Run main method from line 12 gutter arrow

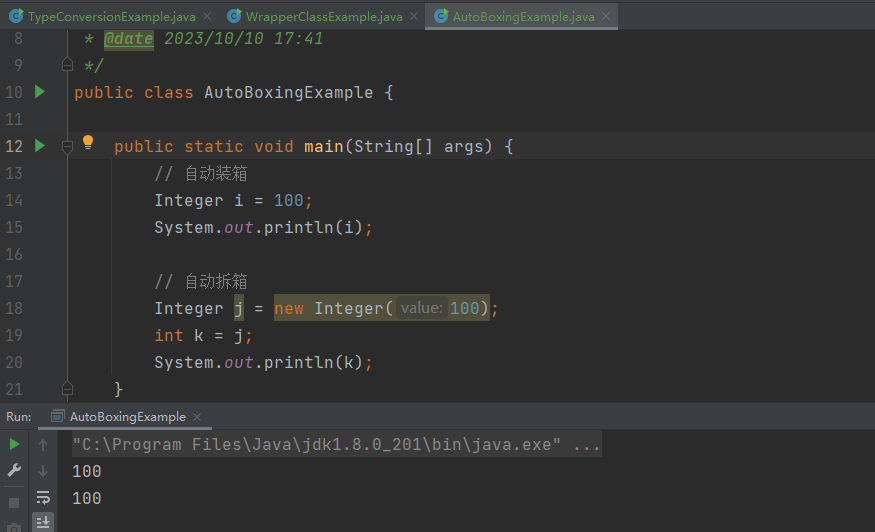40,146
